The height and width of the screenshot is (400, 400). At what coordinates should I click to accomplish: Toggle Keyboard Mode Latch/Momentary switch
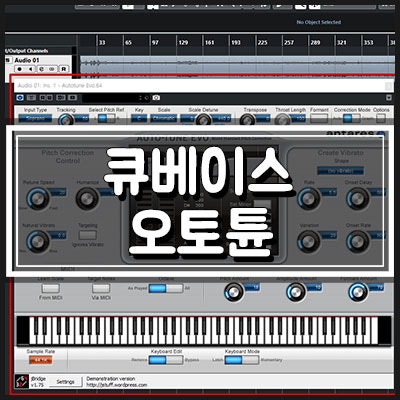(x=242, y=360)
